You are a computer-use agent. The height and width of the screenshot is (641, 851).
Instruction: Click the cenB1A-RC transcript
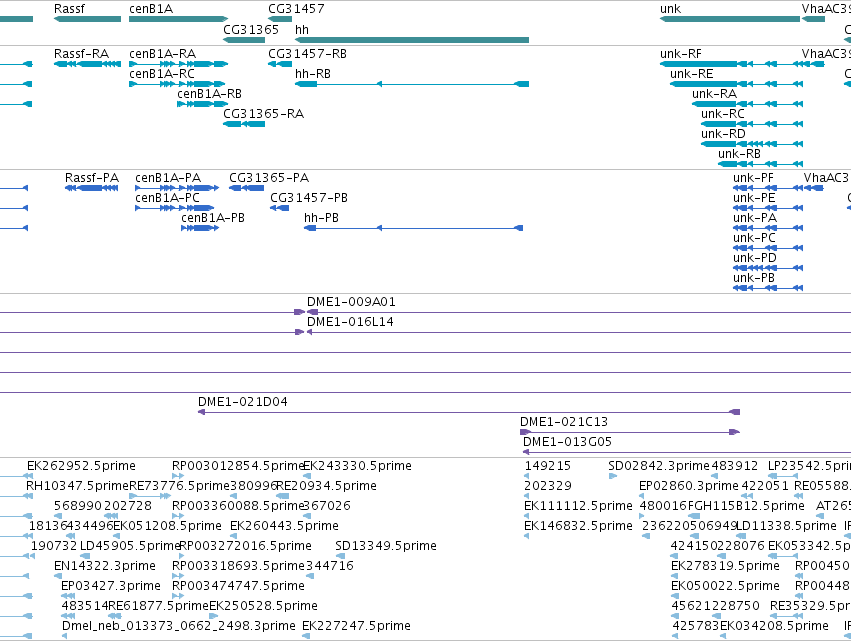pos(177,84)
